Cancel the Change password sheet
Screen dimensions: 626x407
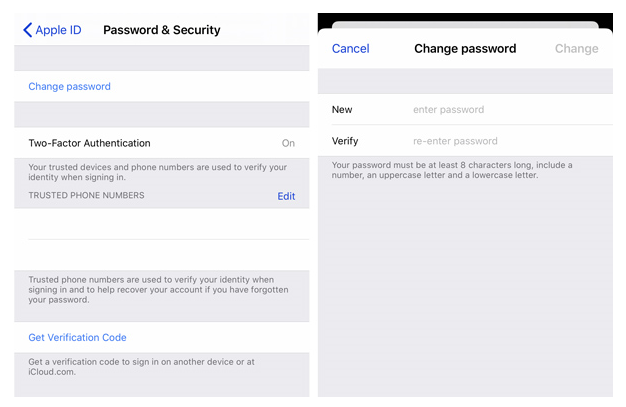pos(350,49)
